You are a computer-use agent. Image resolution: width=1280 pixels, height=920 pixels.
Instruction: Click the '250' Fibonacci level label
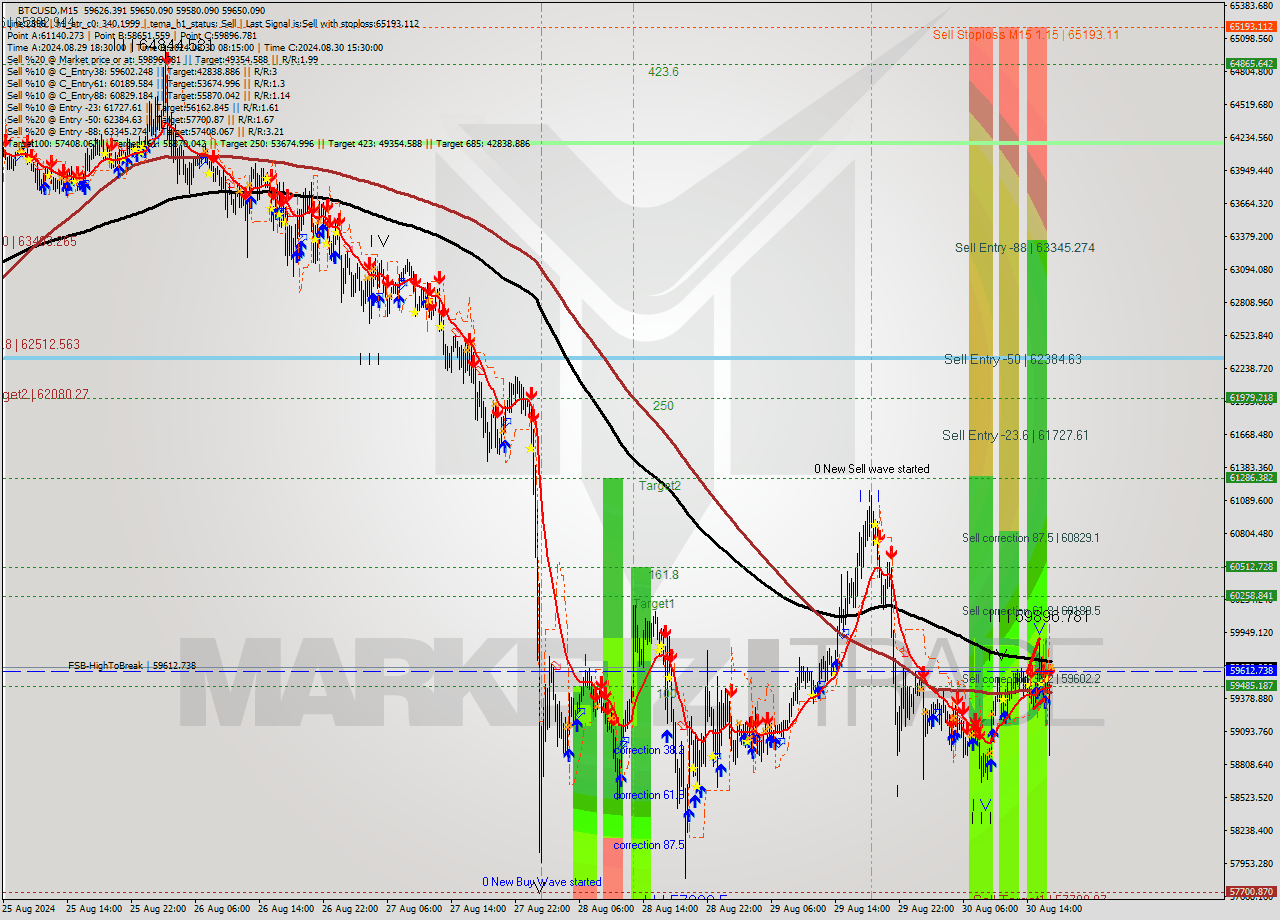pyautogui.click(x=663, y=406)
